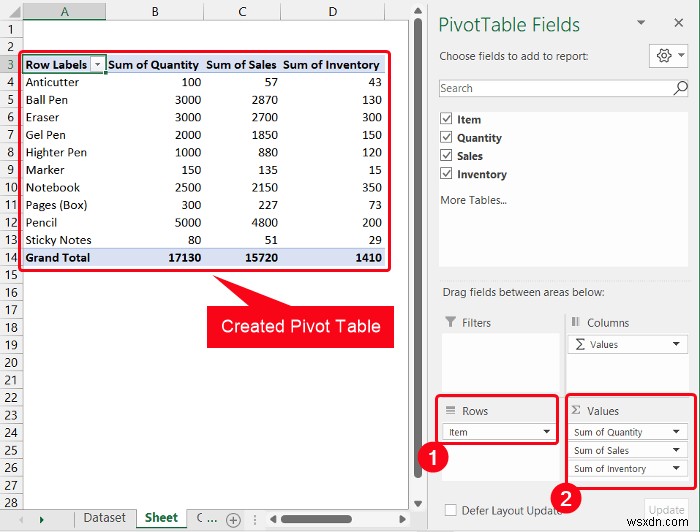Click the search magnifier icon in fields pane
This screenshot has height=532, width=700.
coord(680,88)
